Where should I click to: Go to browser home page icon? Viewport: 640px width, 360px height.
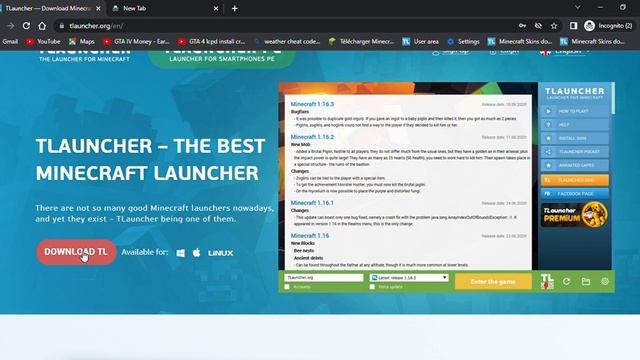coord(42,26)
